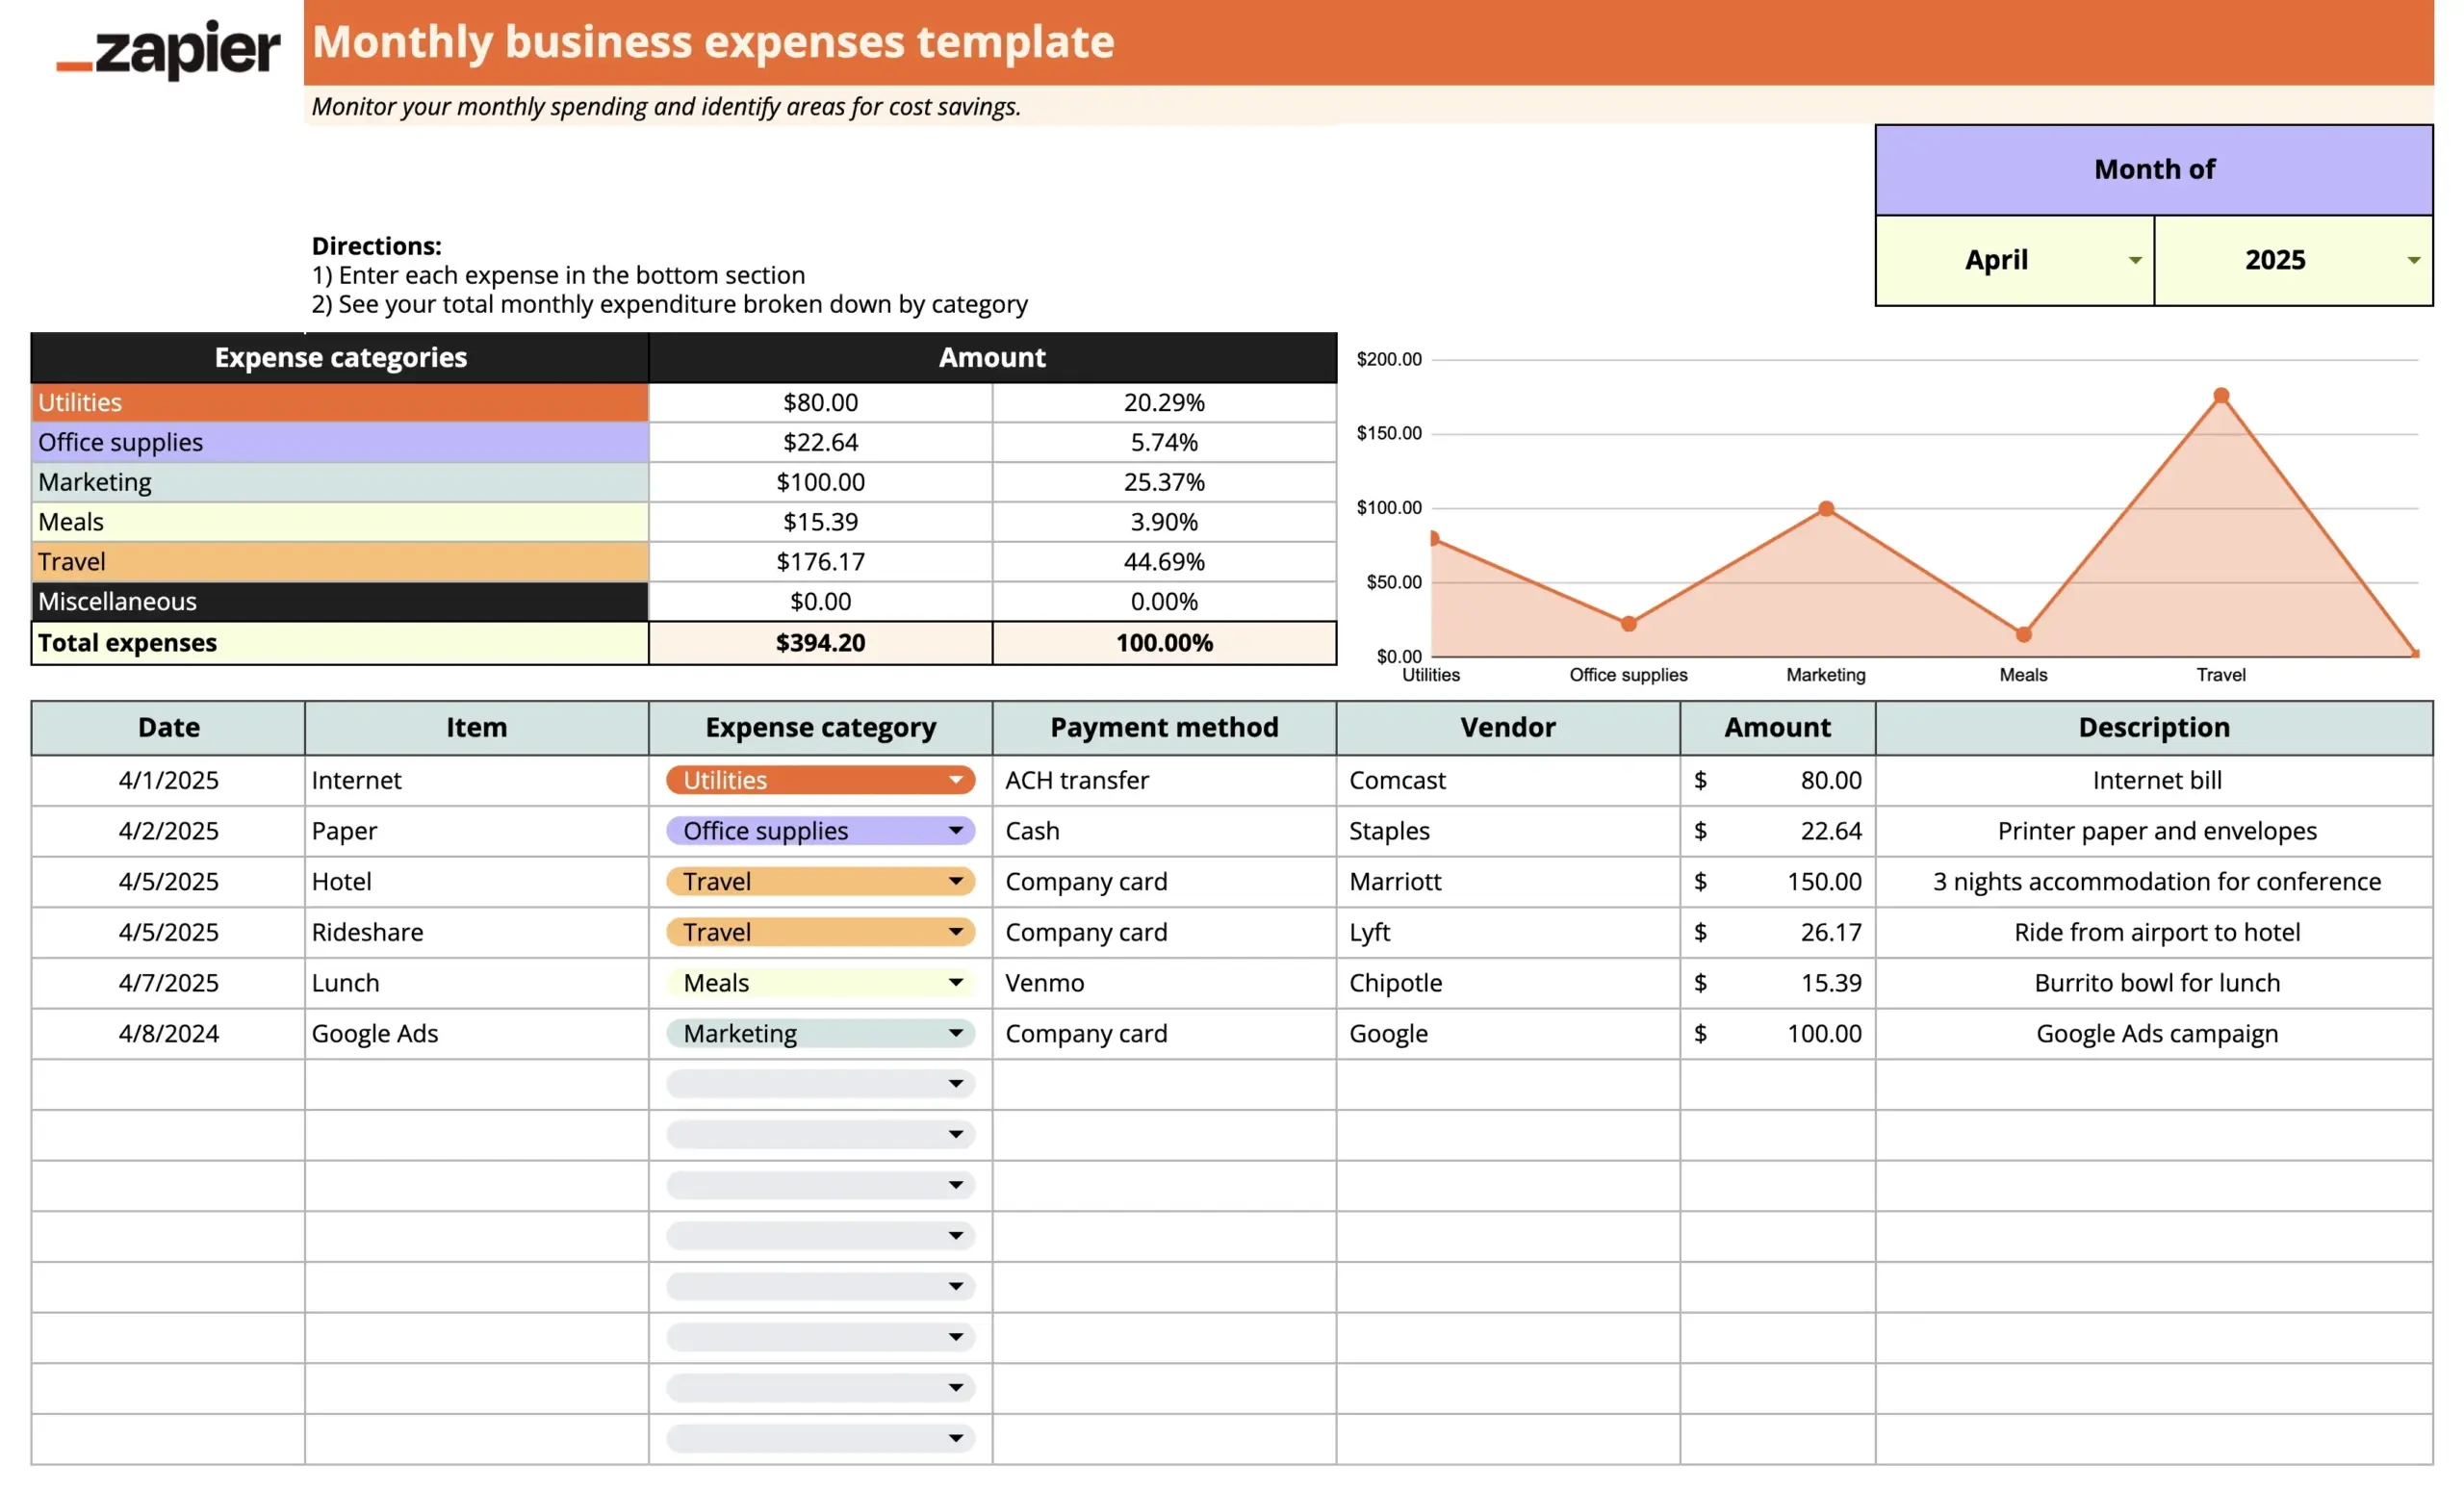
Task: Expand the Office supplies dropdown on Paper row
Action: (958, 830)
